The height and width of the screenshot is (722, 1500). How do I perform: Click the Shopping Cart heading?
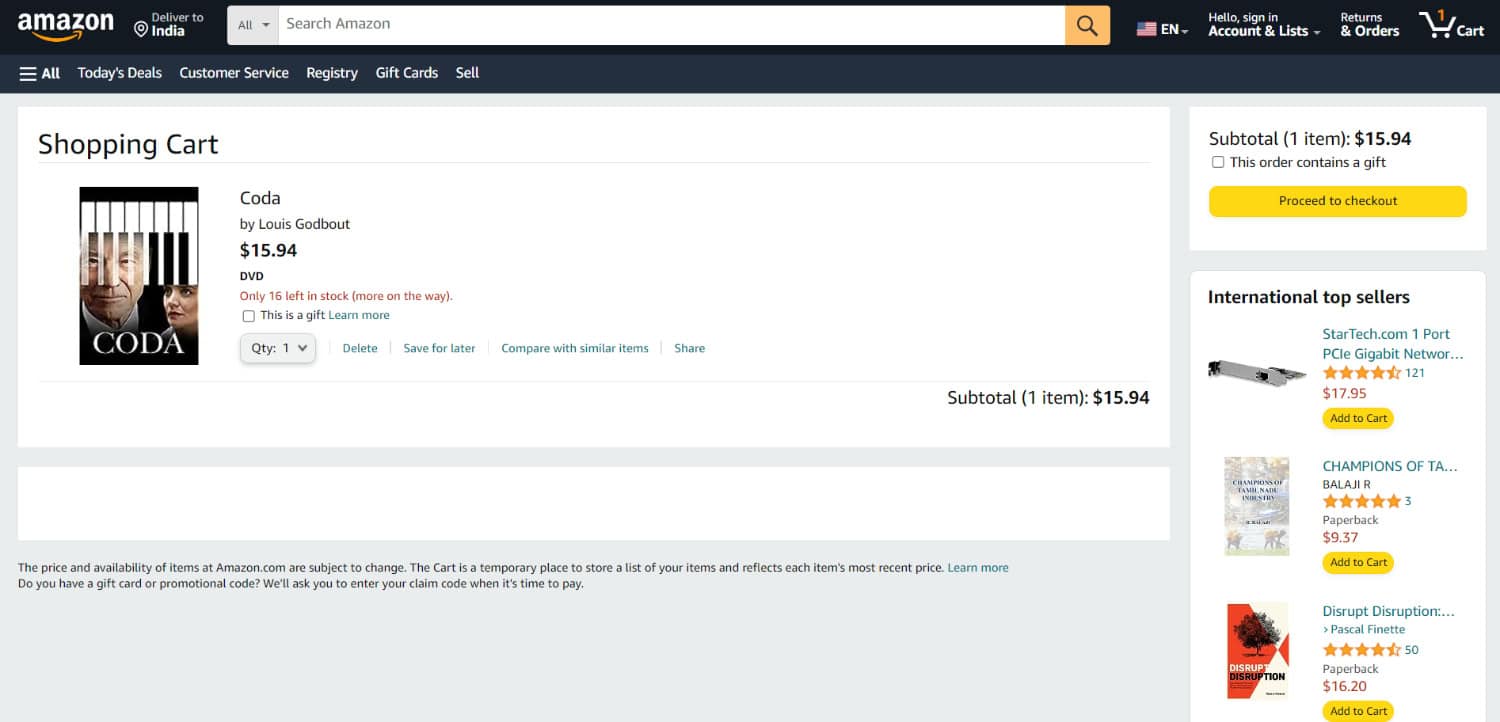128,145
